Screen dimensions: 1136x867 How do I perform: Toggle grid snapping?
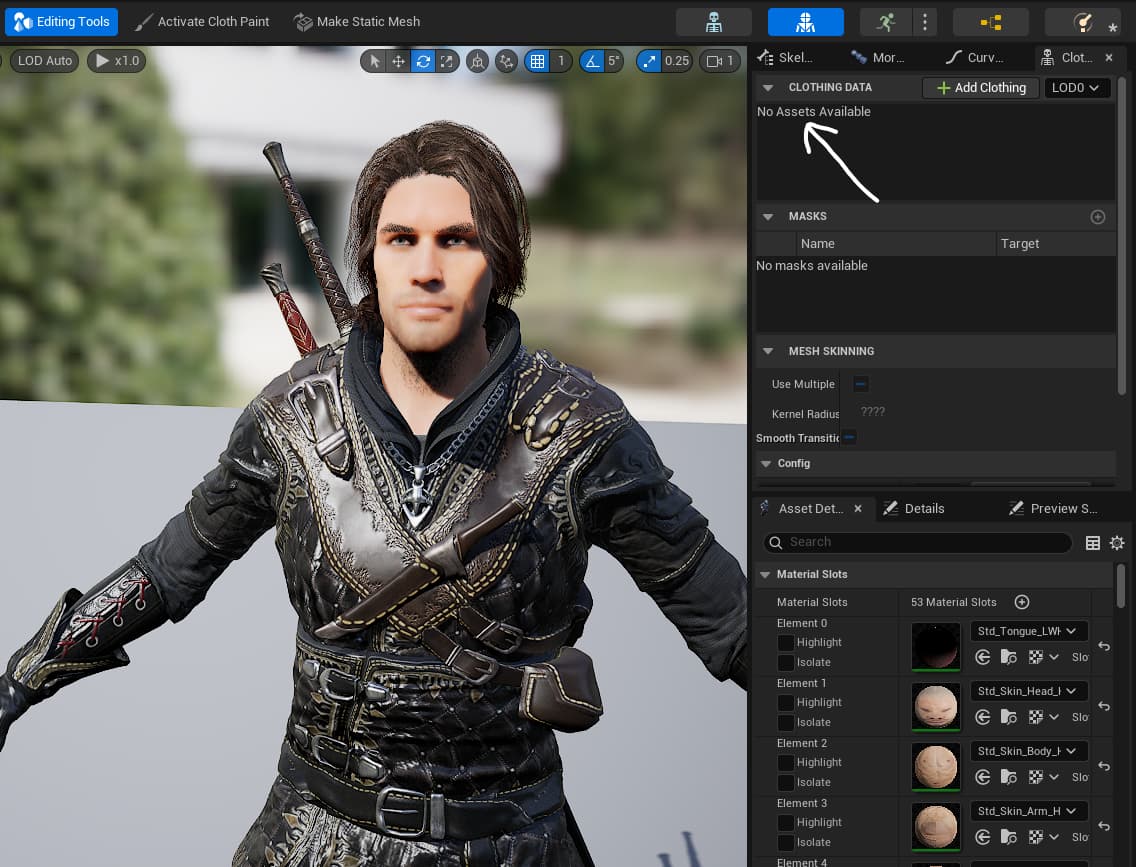tap(537, 61)
